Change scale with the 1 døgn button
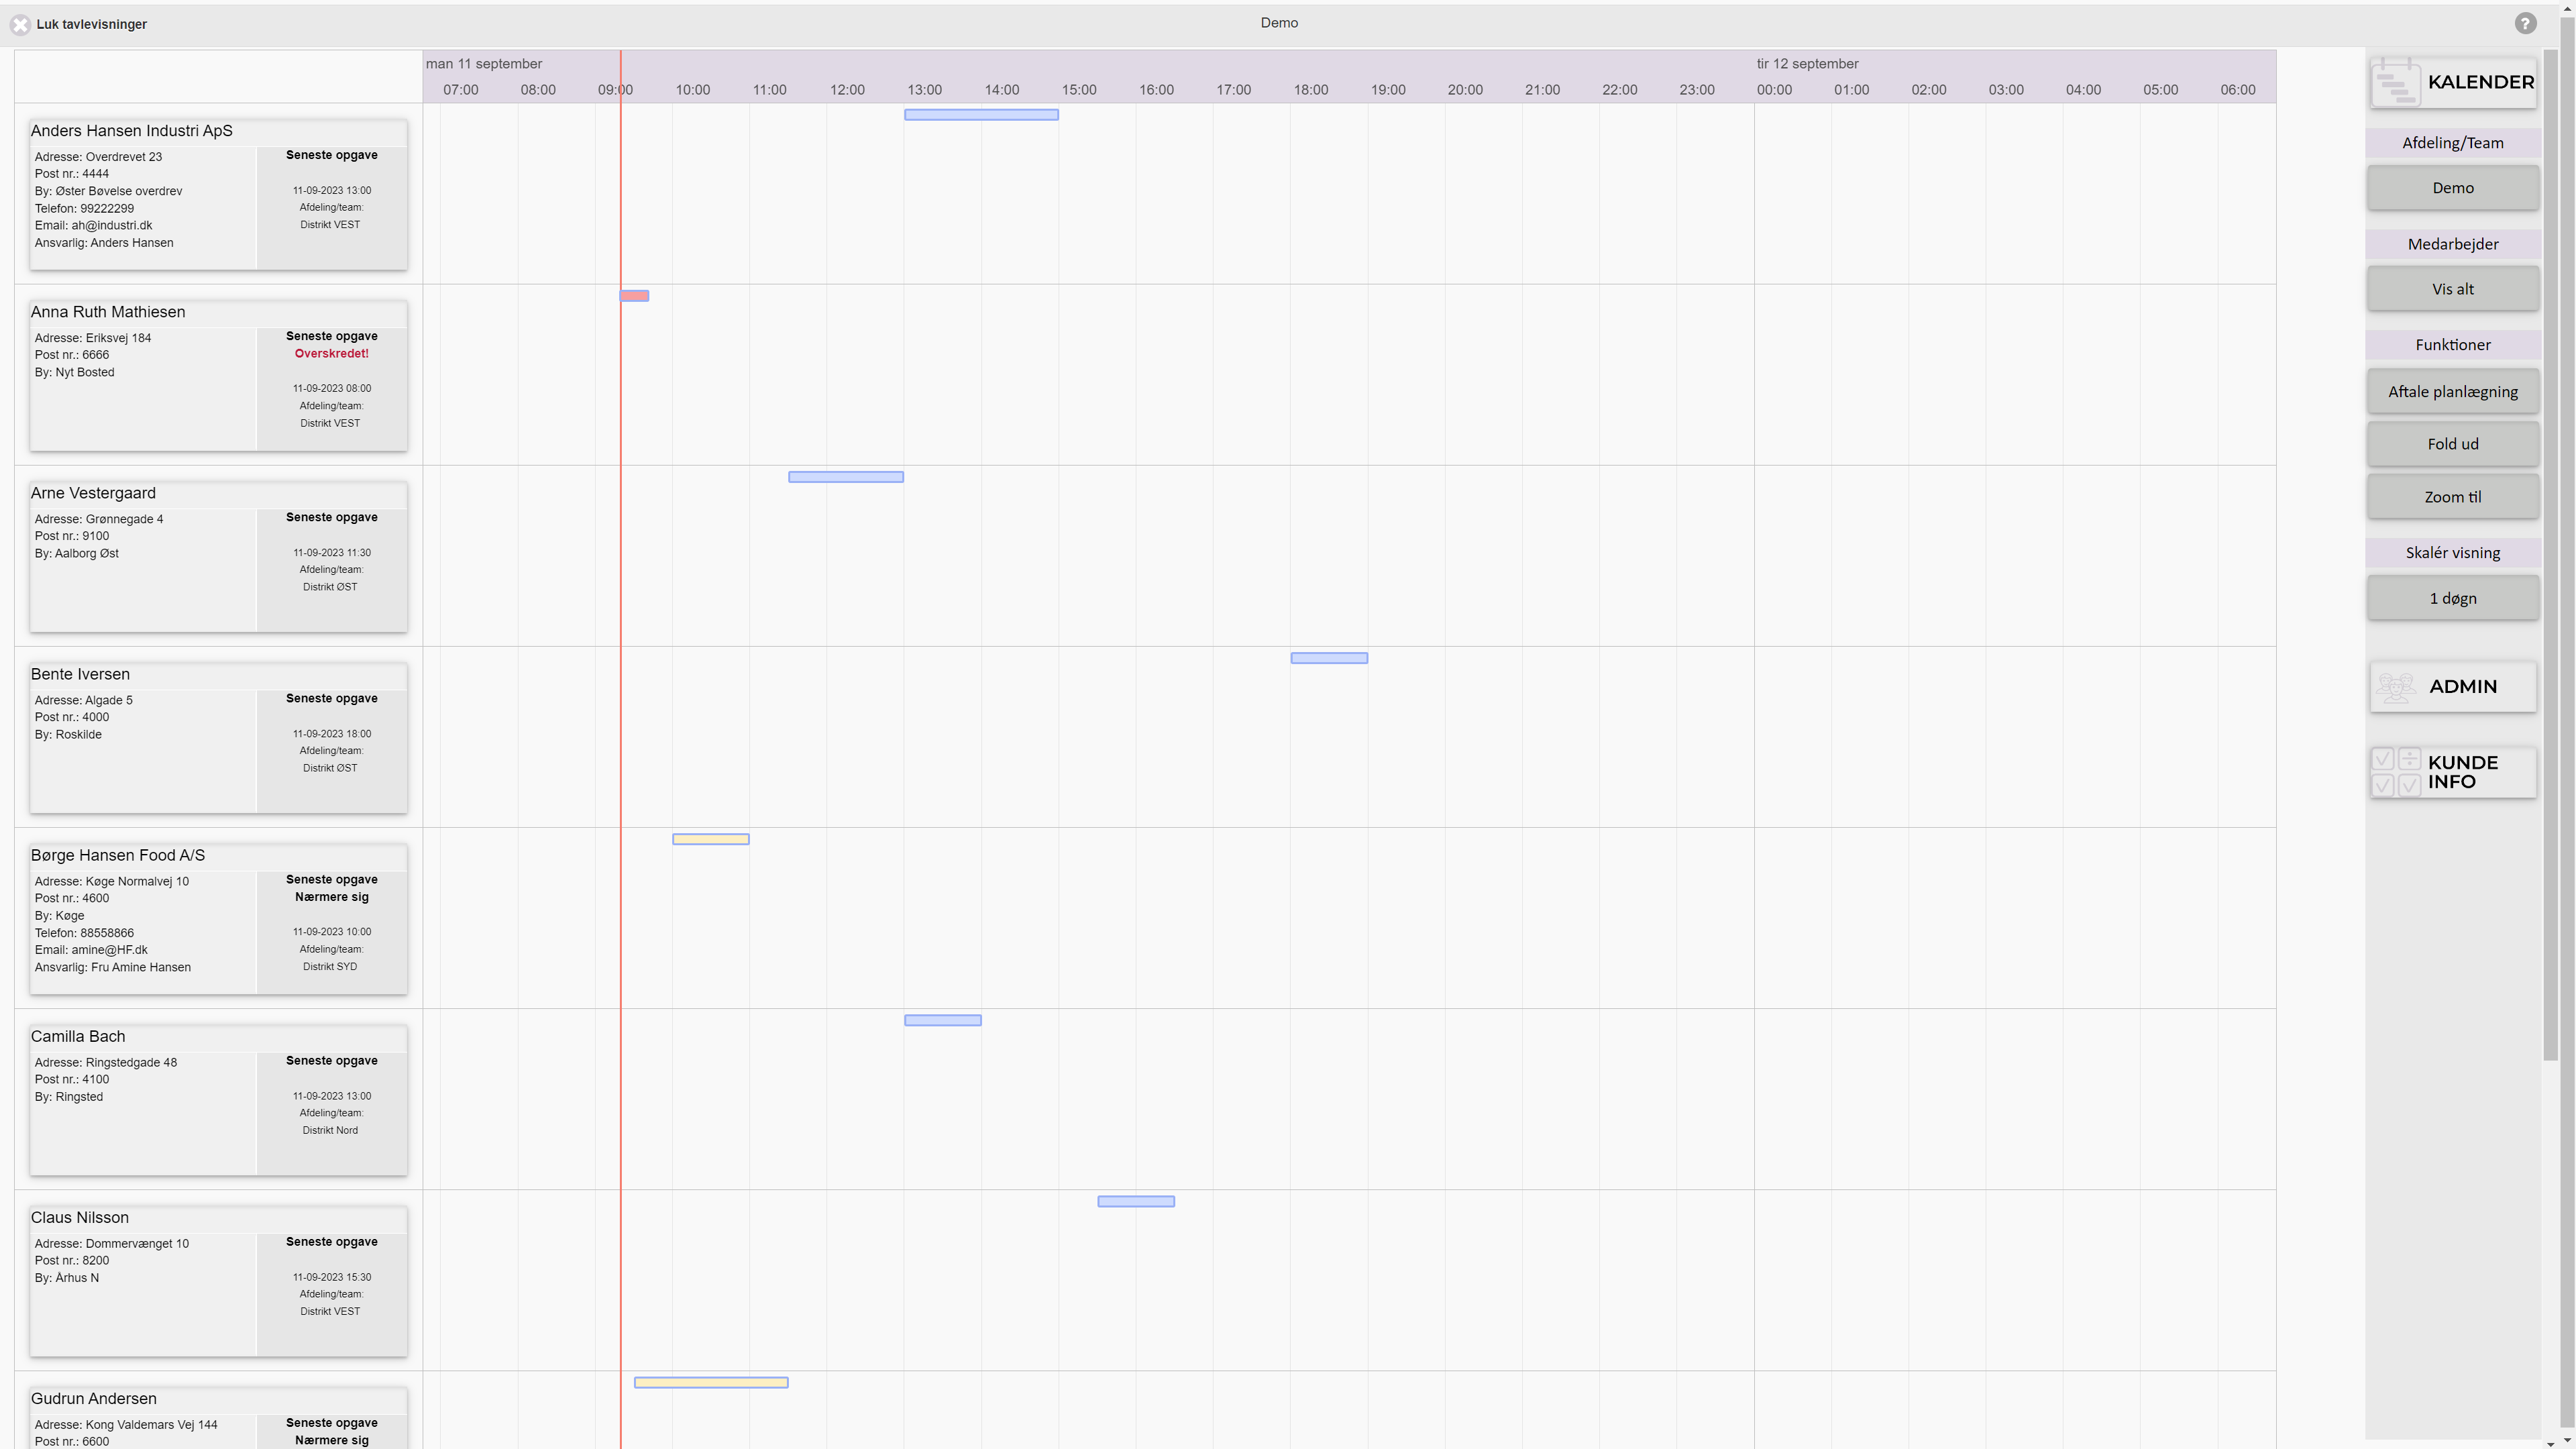 coord(2453,598)
